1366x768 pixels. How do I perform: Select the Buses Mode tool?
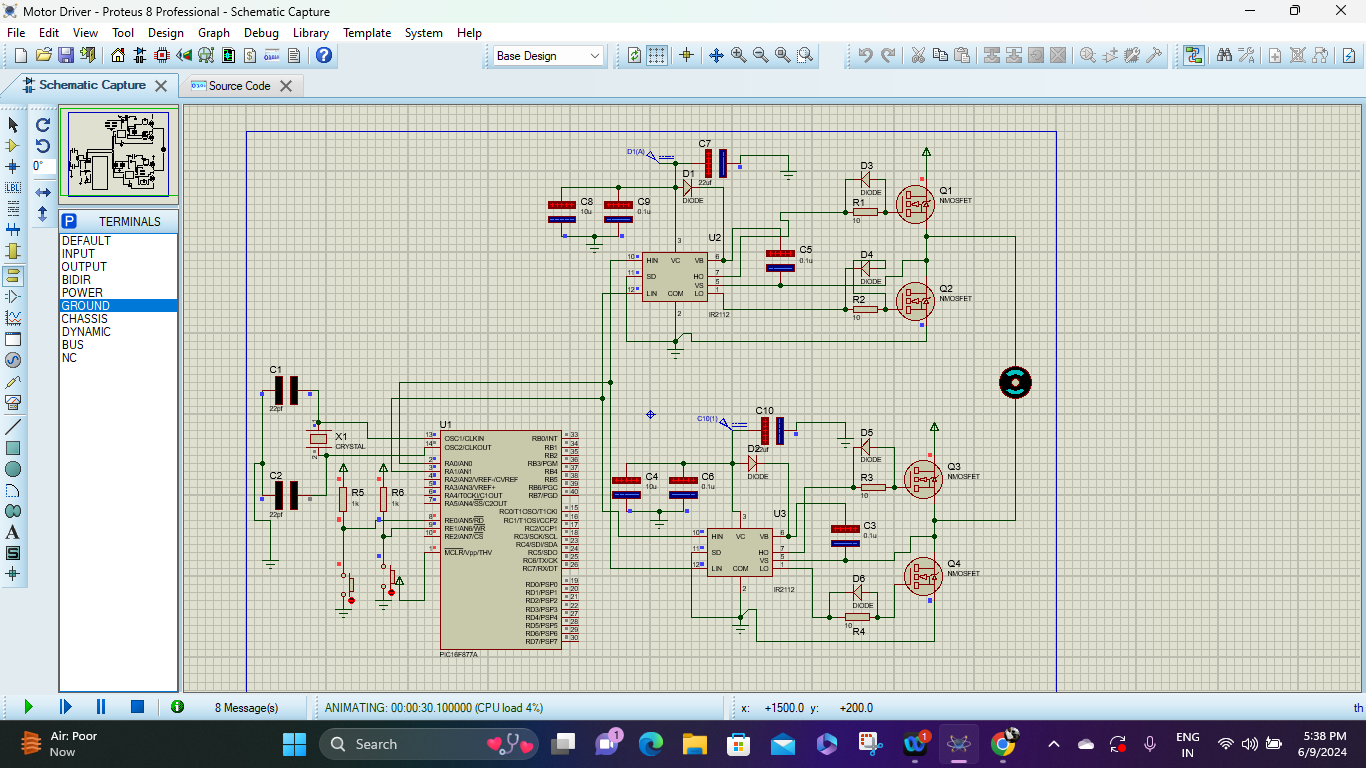click(13, 229)
